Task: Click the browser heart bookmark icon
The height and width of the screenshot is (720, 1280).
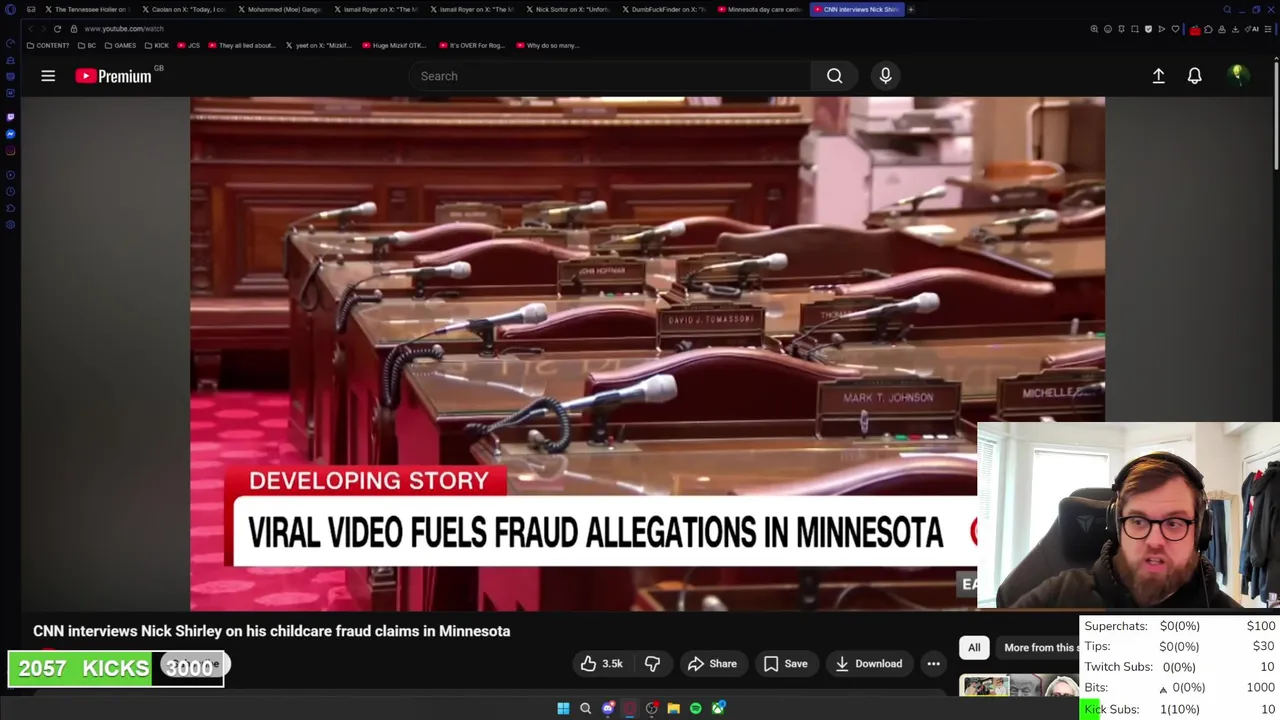Action: [1175, 29]
